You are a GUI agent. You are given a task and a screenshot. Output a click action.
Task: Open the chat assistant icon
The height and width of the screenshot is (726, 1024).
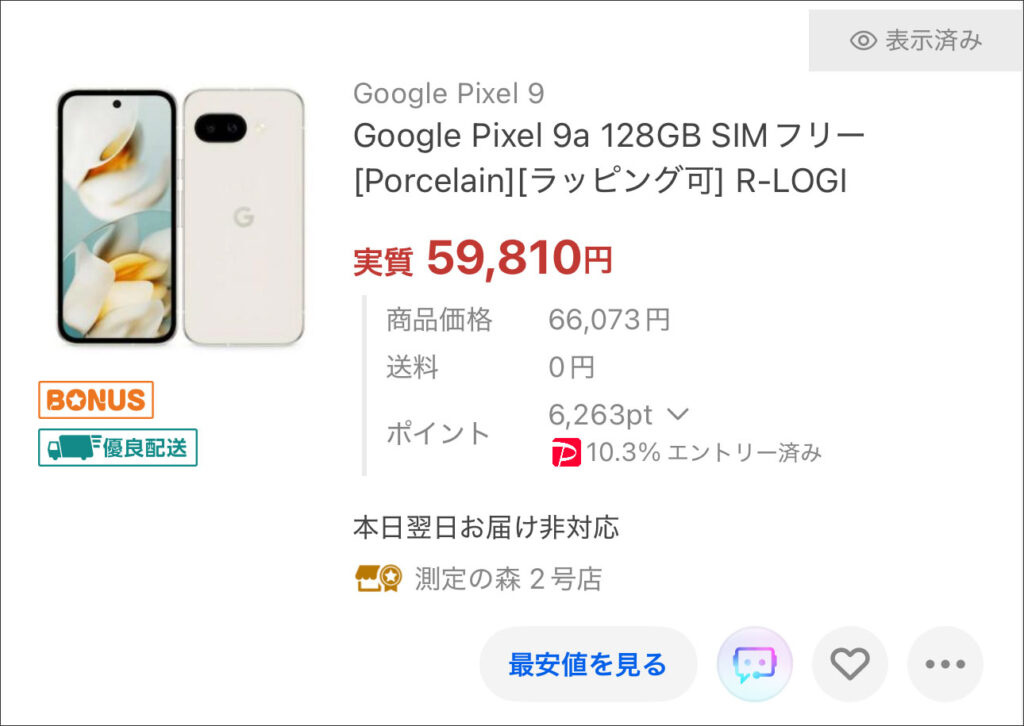[754, 664]
